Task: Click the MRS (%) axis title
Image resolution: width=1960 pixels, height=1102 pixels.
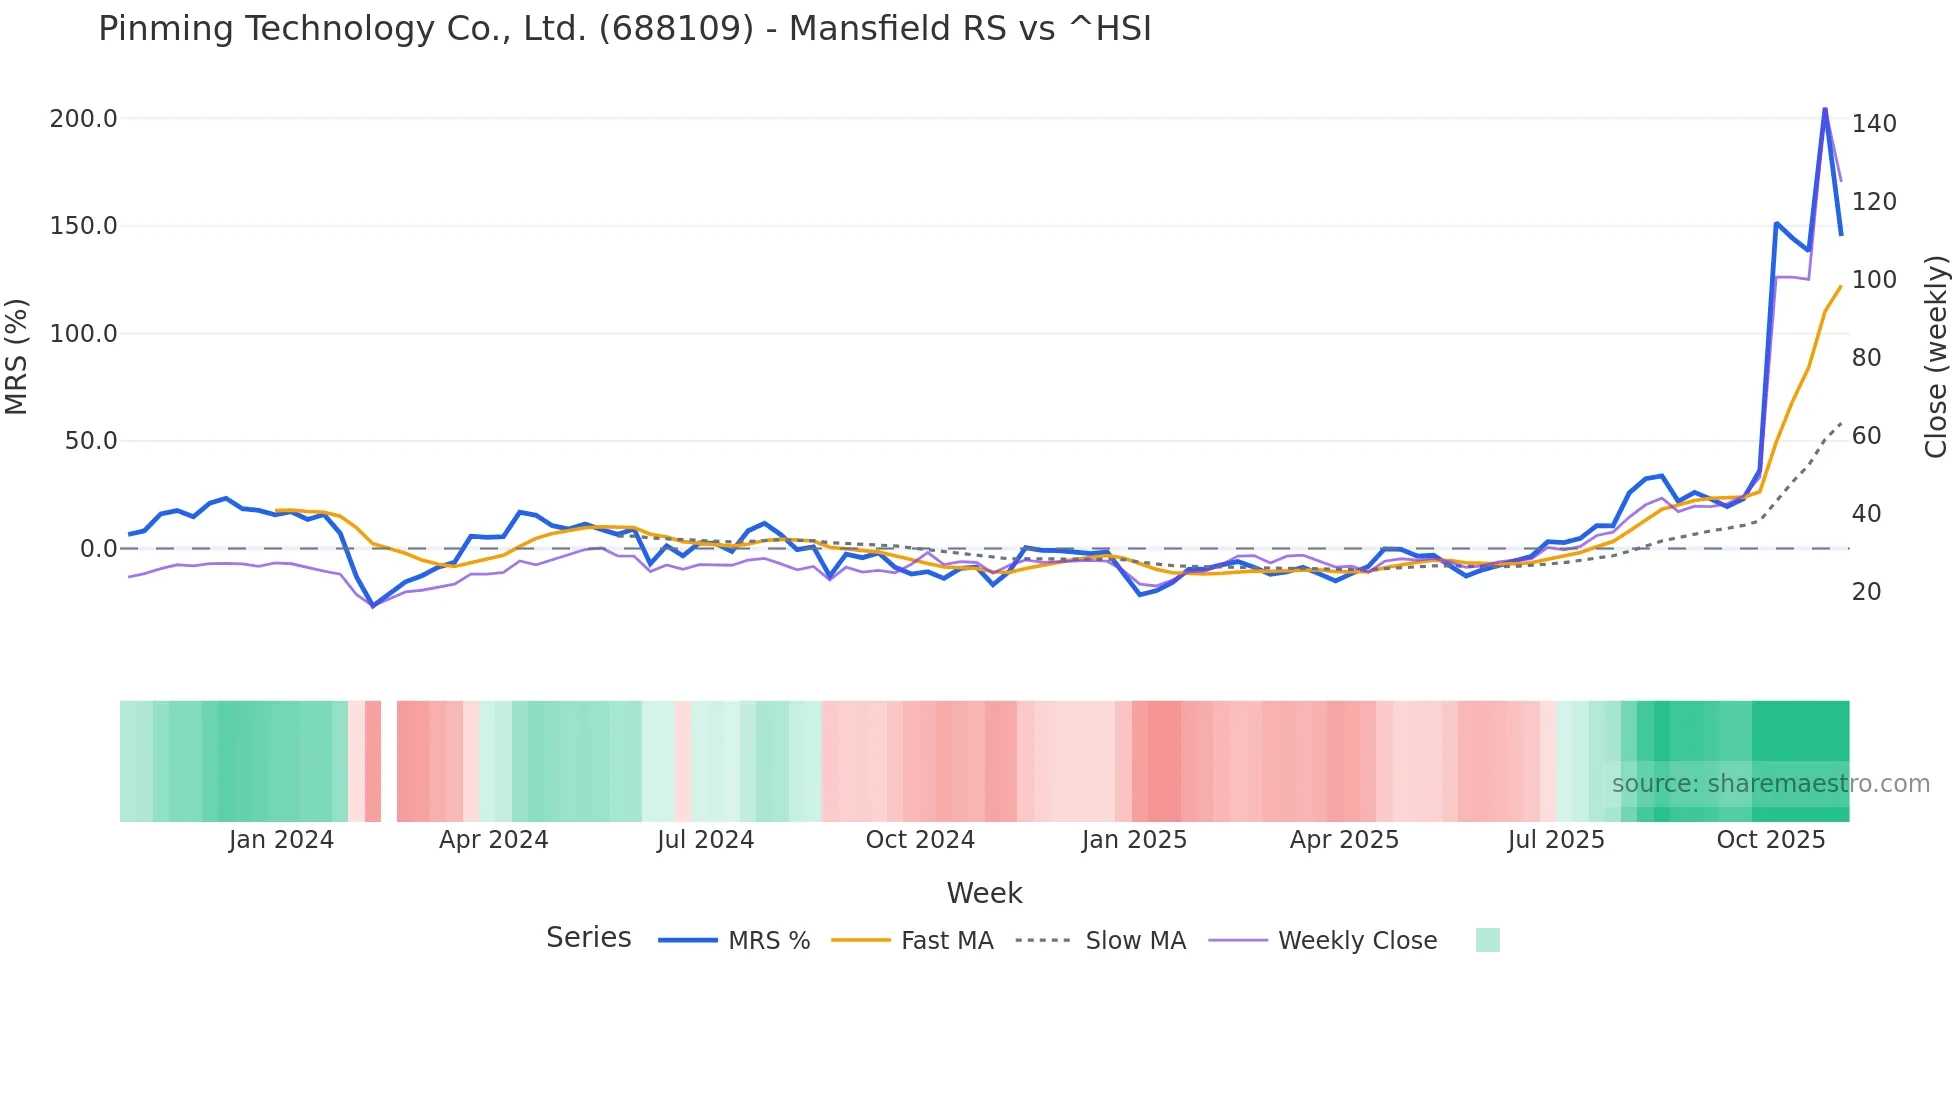Action: pyautogui.click(x=16, y=356)
